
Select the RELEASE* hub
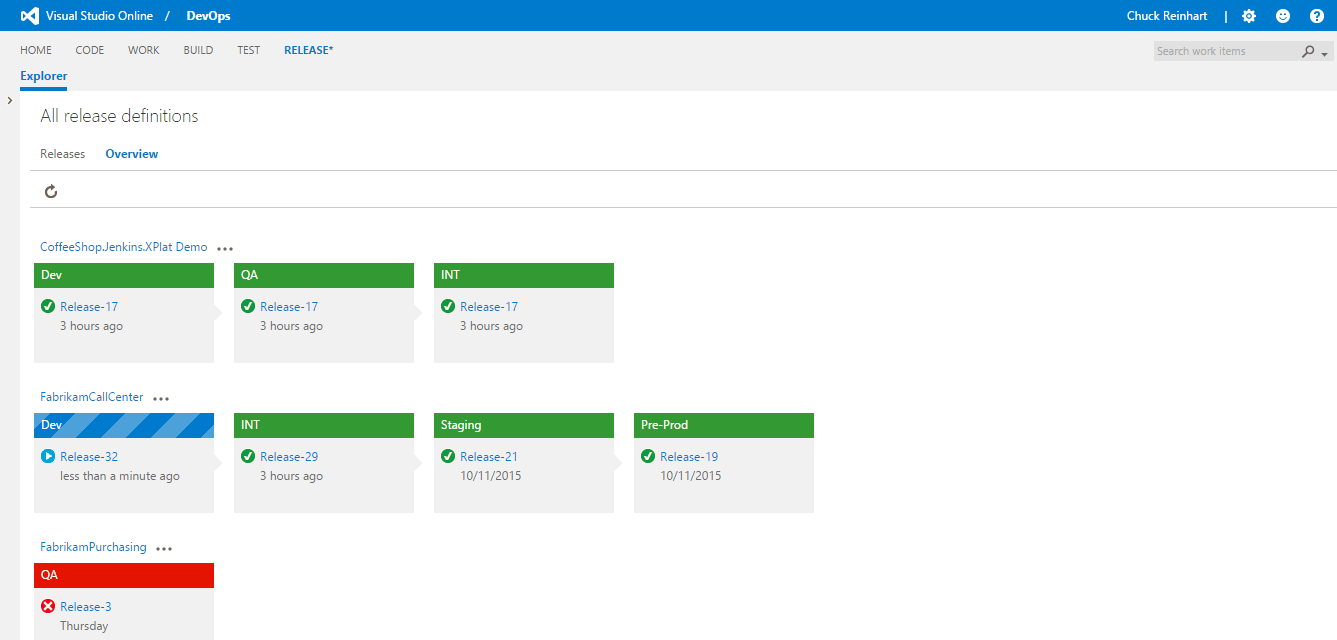(x=309, y=50)
